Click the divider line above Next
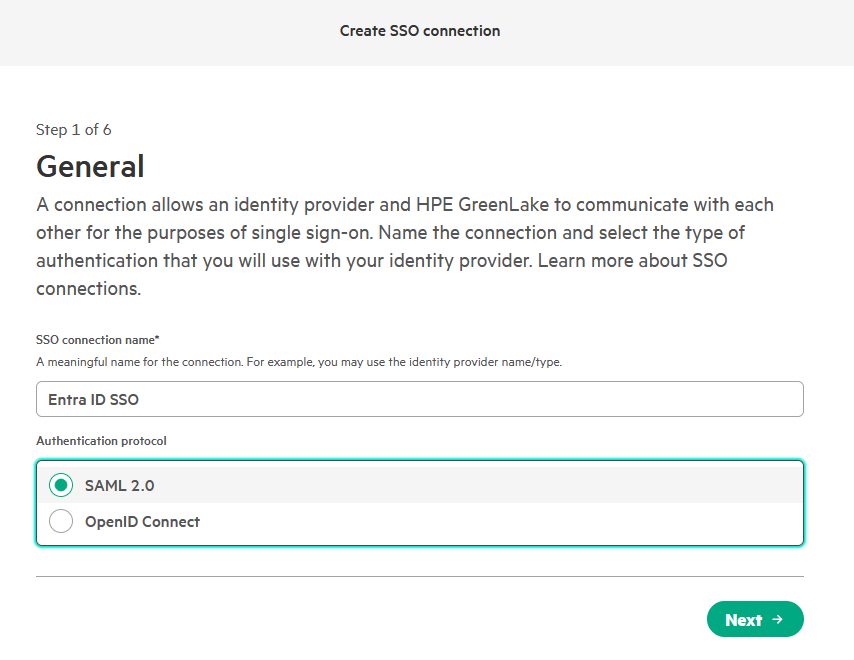854x660 pixels. [x=420, y=576]
